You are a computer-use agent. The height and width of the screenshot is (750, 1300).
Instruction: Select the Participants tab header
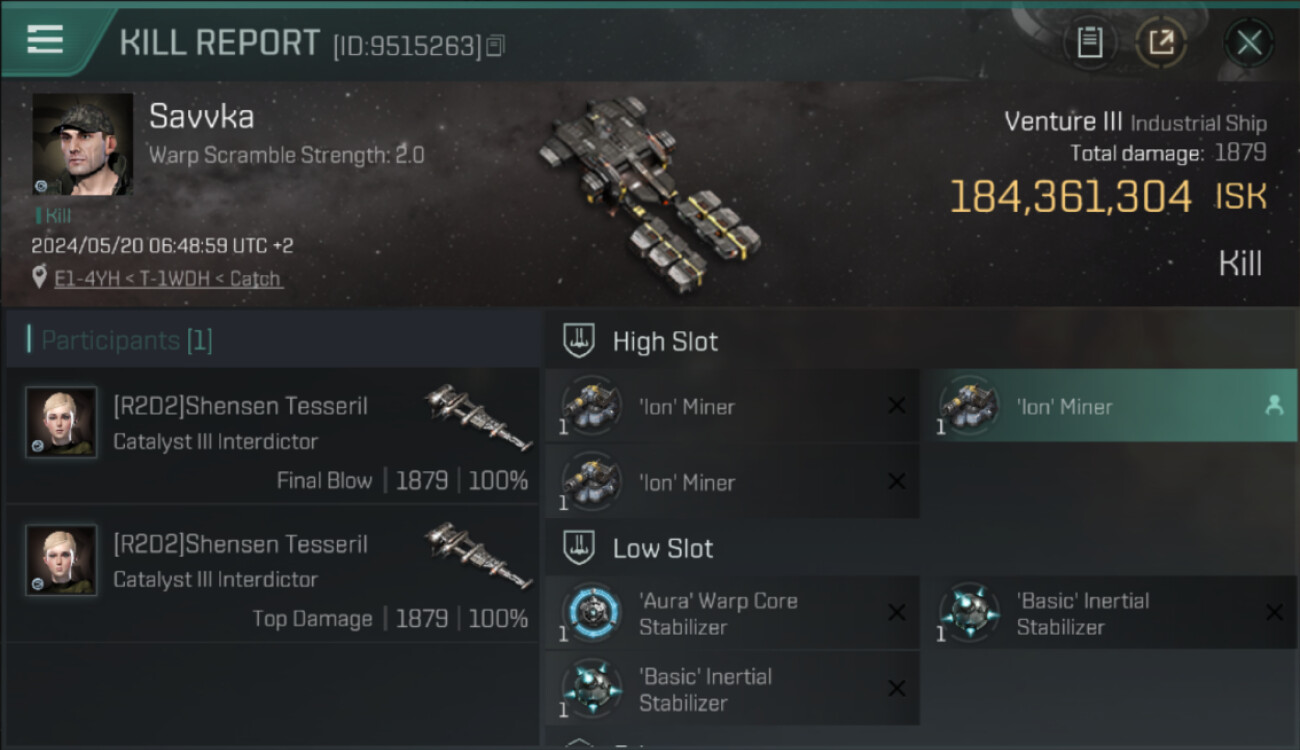(x=126, y=340)
